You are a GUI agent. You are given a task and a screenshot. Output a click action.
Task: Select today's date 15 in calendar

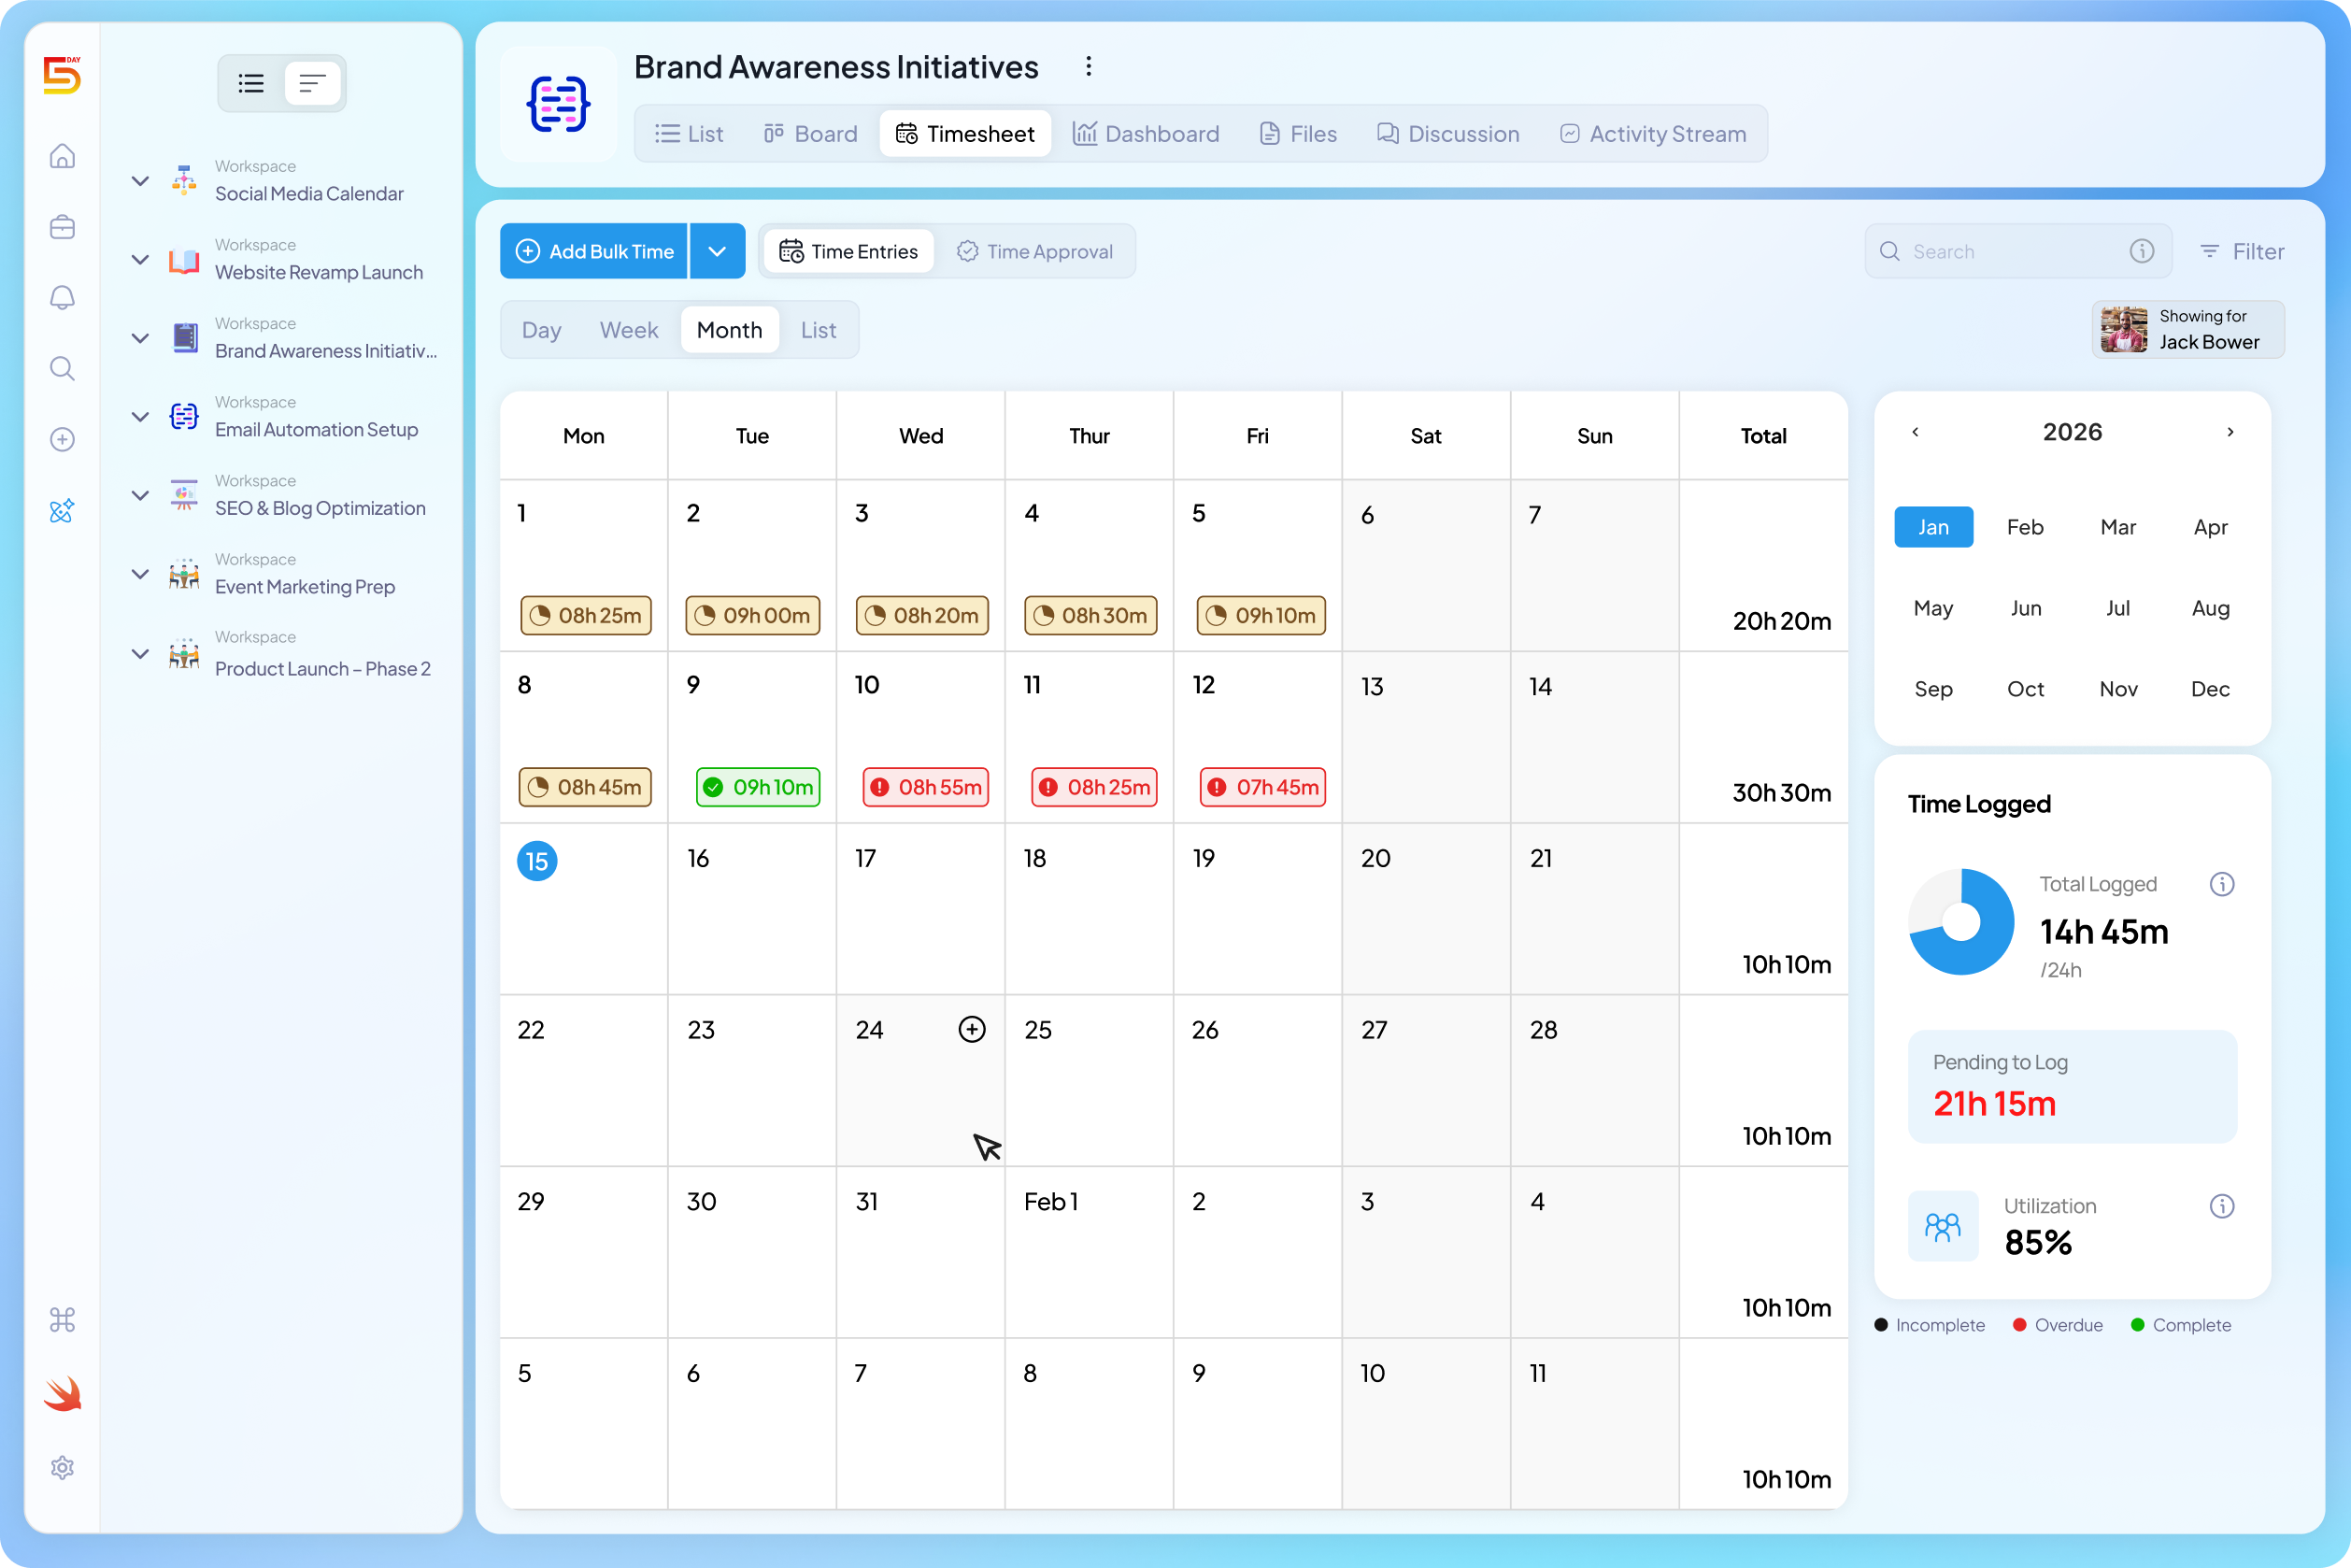click(x=537, y=861)
